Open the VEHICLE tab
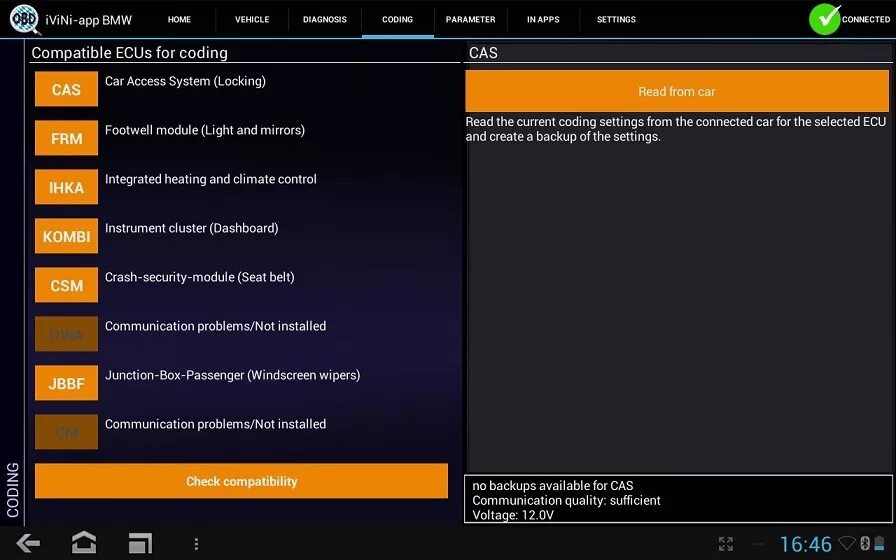 point(252,19)
